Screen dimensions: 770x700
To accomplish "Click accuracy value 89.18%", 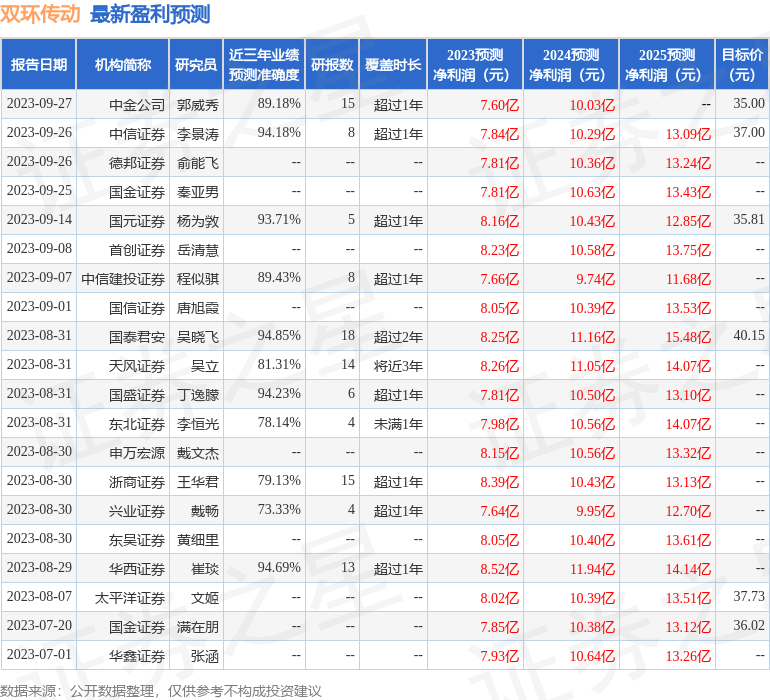I will point(279,104).
